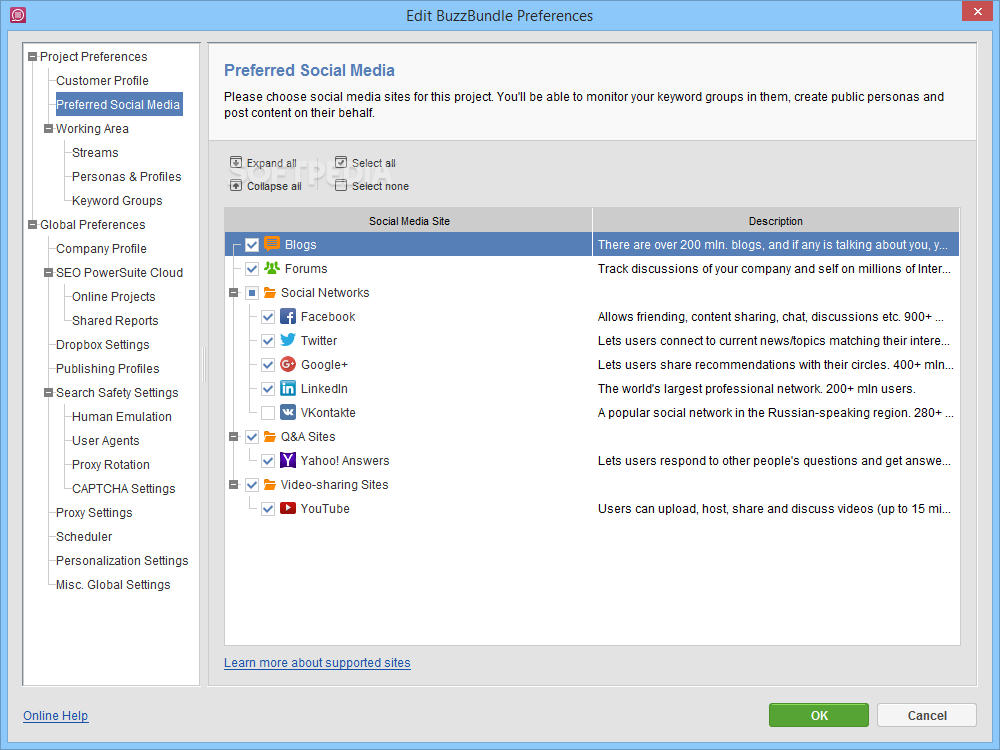This screenshot has height=750, width=1000.
Task: Click the LinkedIn logo icon
Action: tap(288, 388)
